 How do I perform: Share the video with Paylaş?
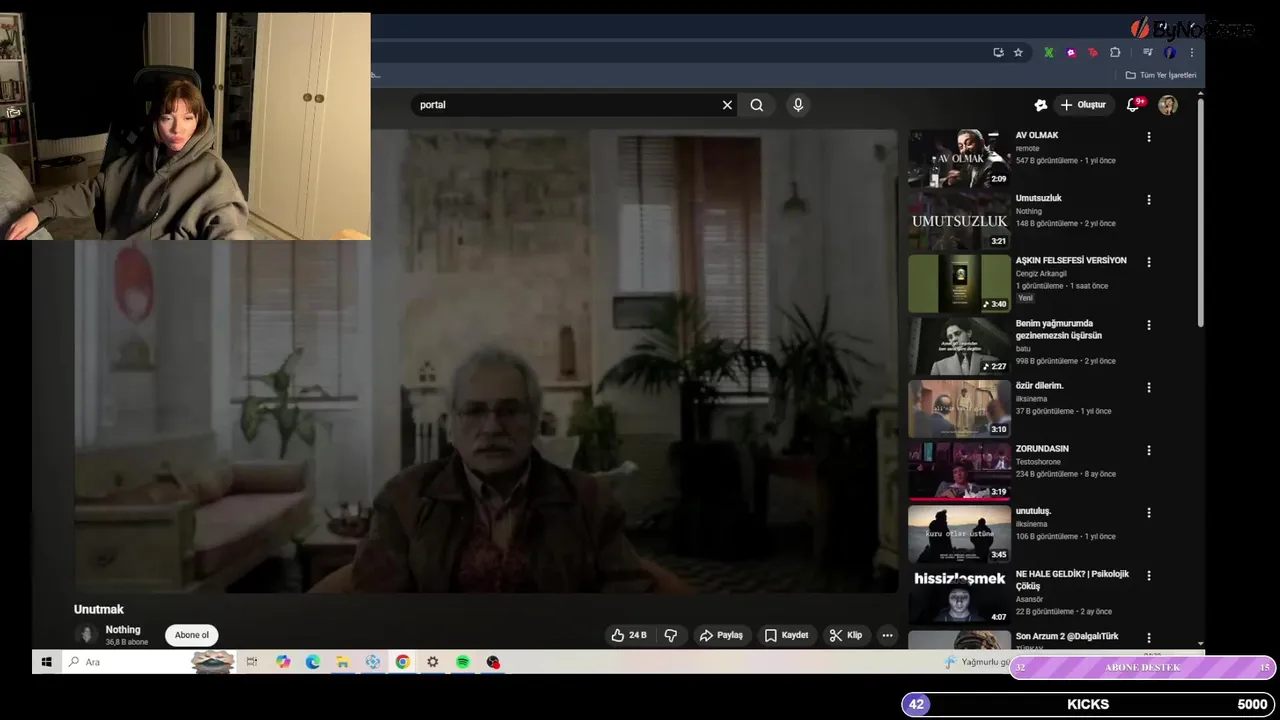click(721, 635)
